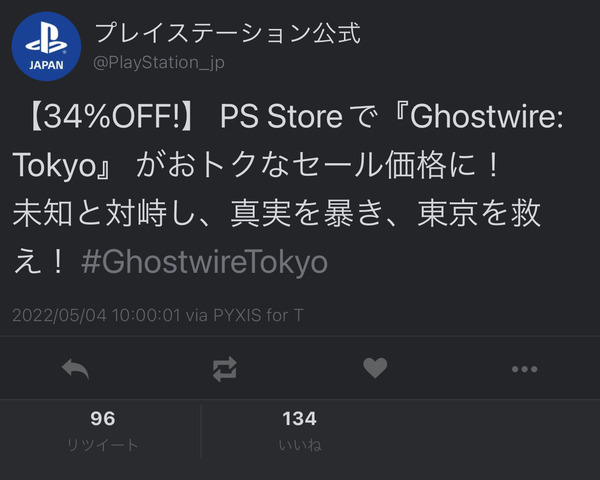Open the プレイステーション公式 display name

click(x=228, y=33)
